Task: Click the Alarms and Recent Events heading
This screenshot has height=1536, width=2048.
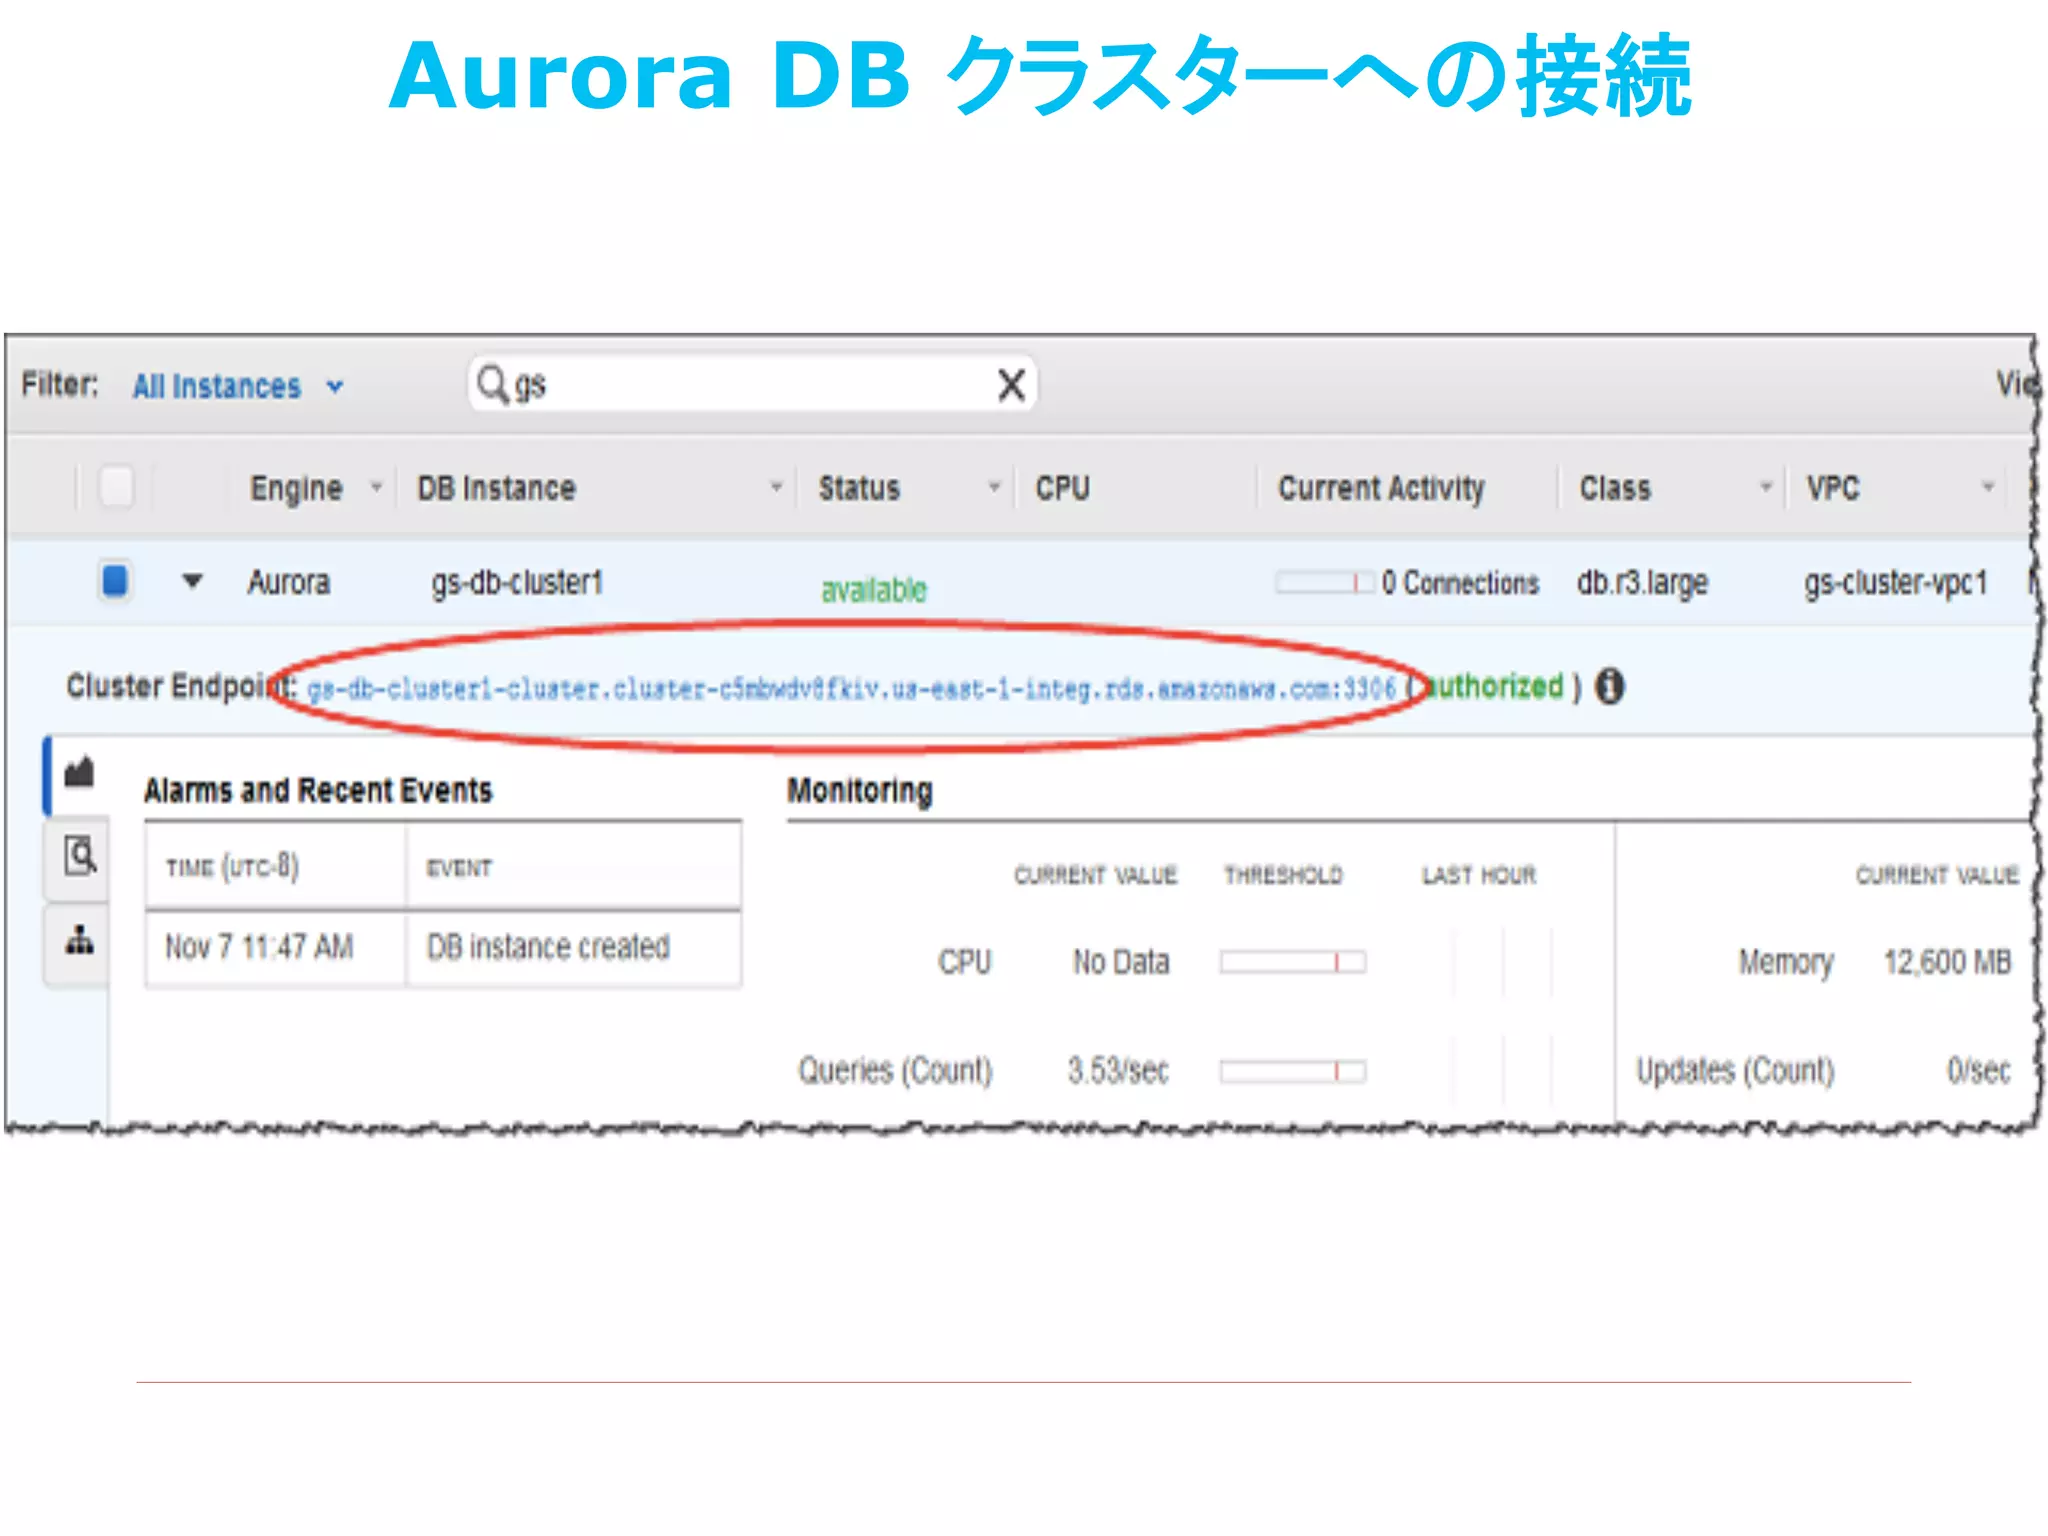Action: pos(318,790)
